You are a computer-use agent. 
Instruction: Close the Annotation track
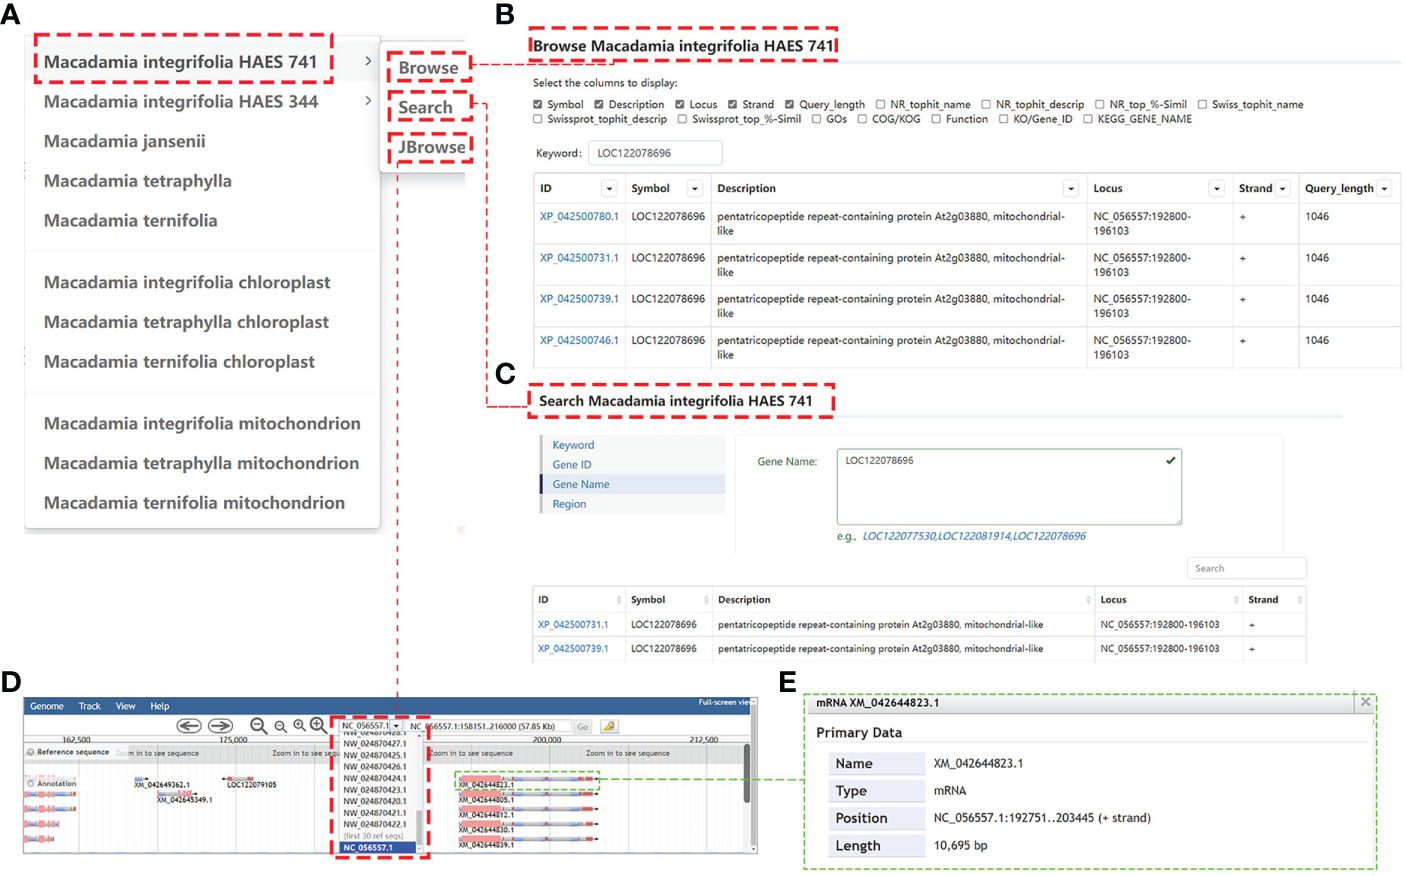pyautogui.click(x=31, y=783)
